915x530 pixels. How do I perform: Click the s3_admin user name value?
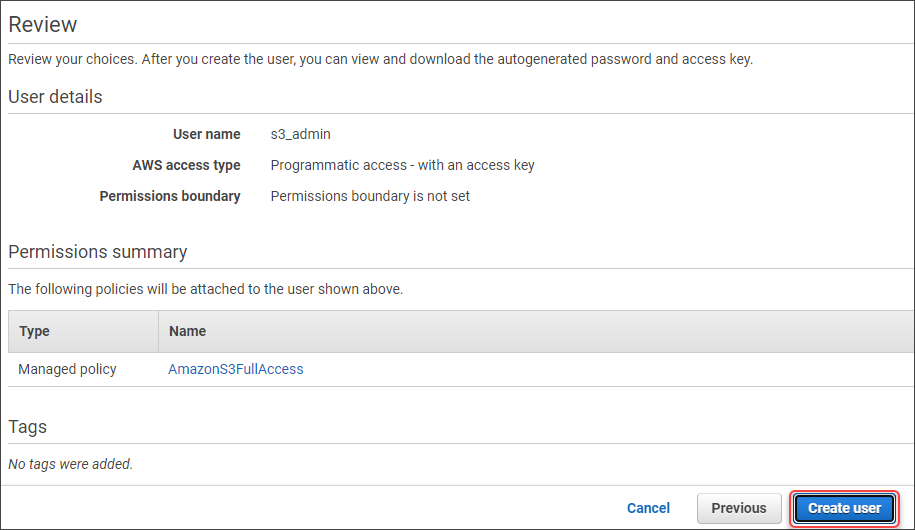point(300,134)
